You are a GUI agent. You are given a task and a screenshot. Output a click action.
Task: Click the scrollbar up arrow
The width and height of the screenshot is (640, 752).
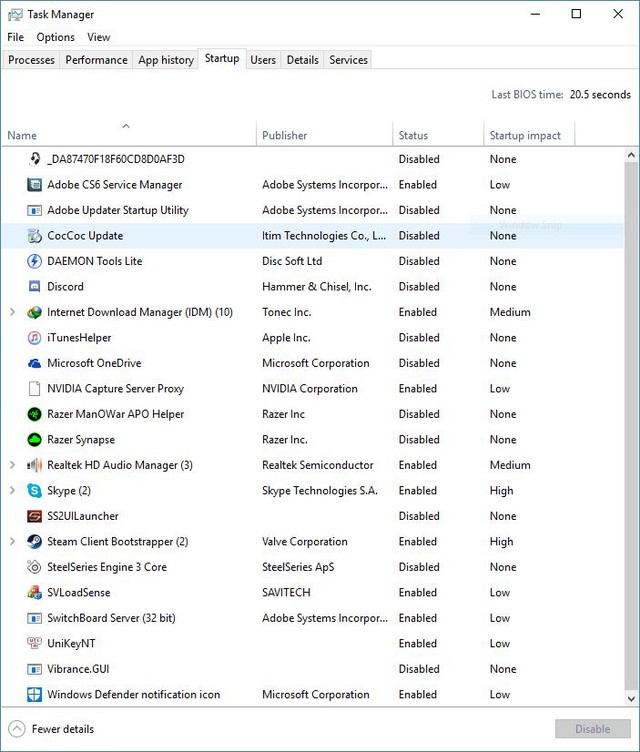[631, 155]
